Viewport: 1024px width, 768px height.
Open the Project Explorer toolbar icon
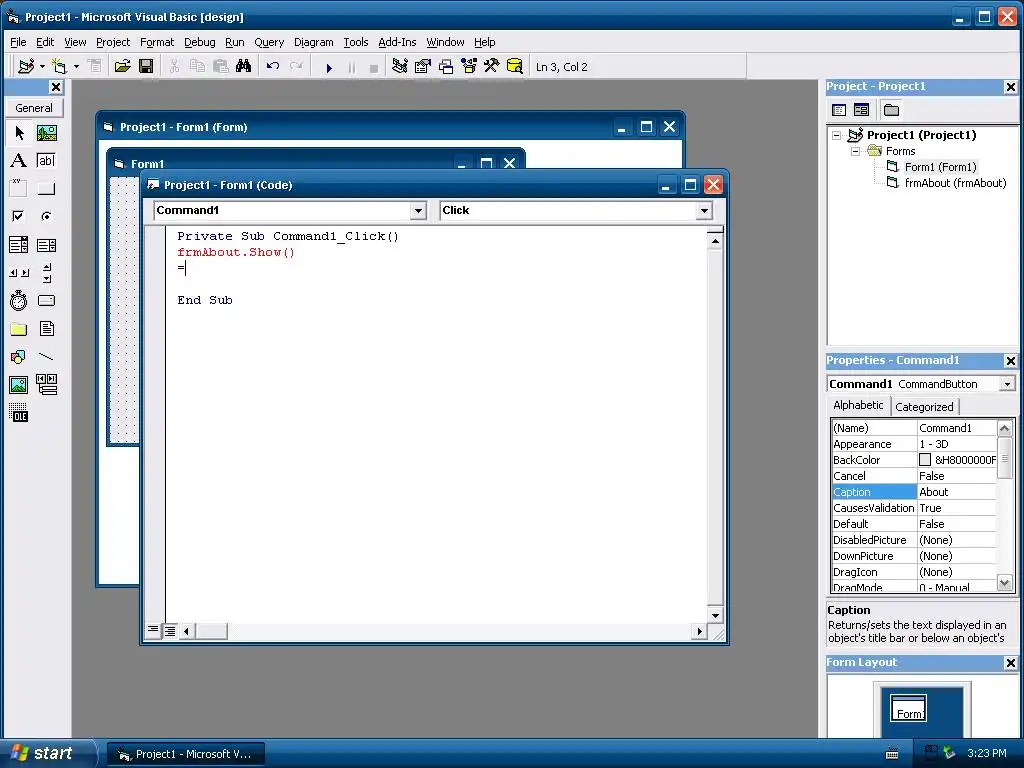400,66
